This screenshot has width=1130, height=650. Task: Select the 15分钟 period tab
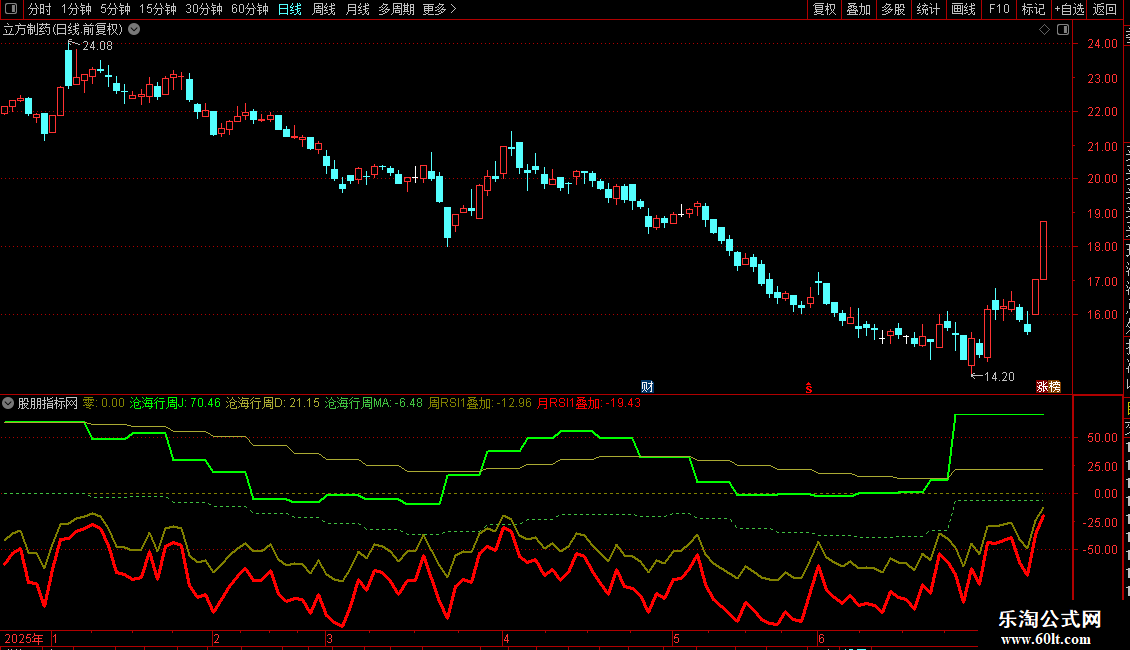[157, 9]
